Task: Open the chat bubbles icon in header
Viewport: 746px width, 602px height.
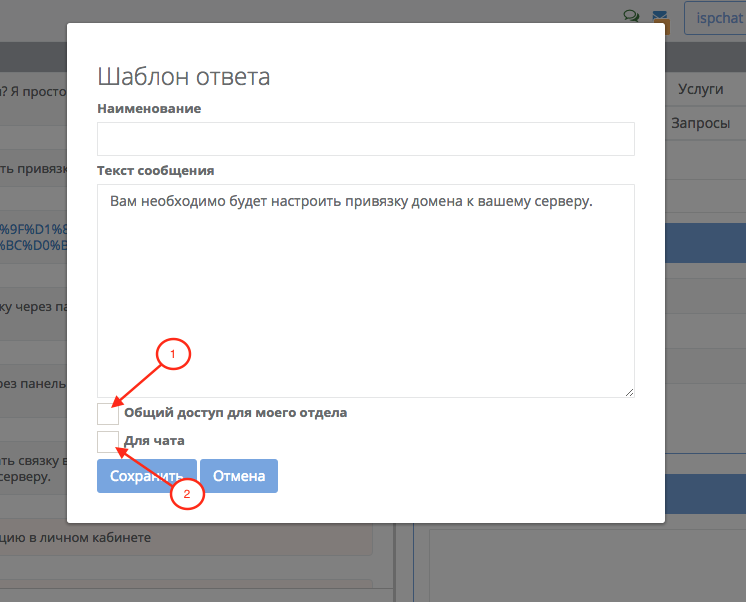Action: (x=631, y=16)
